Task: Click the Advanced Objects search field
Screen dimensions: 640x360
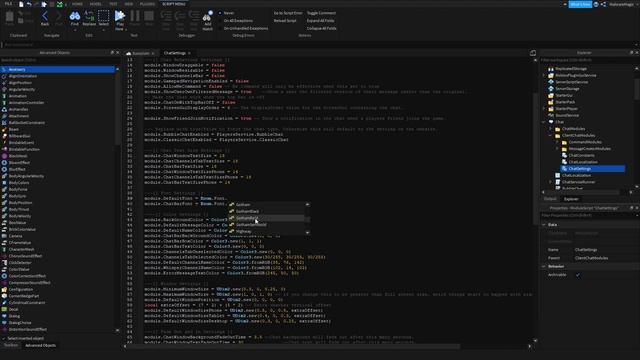Action: pyautogui.click(x=58, y=60)
